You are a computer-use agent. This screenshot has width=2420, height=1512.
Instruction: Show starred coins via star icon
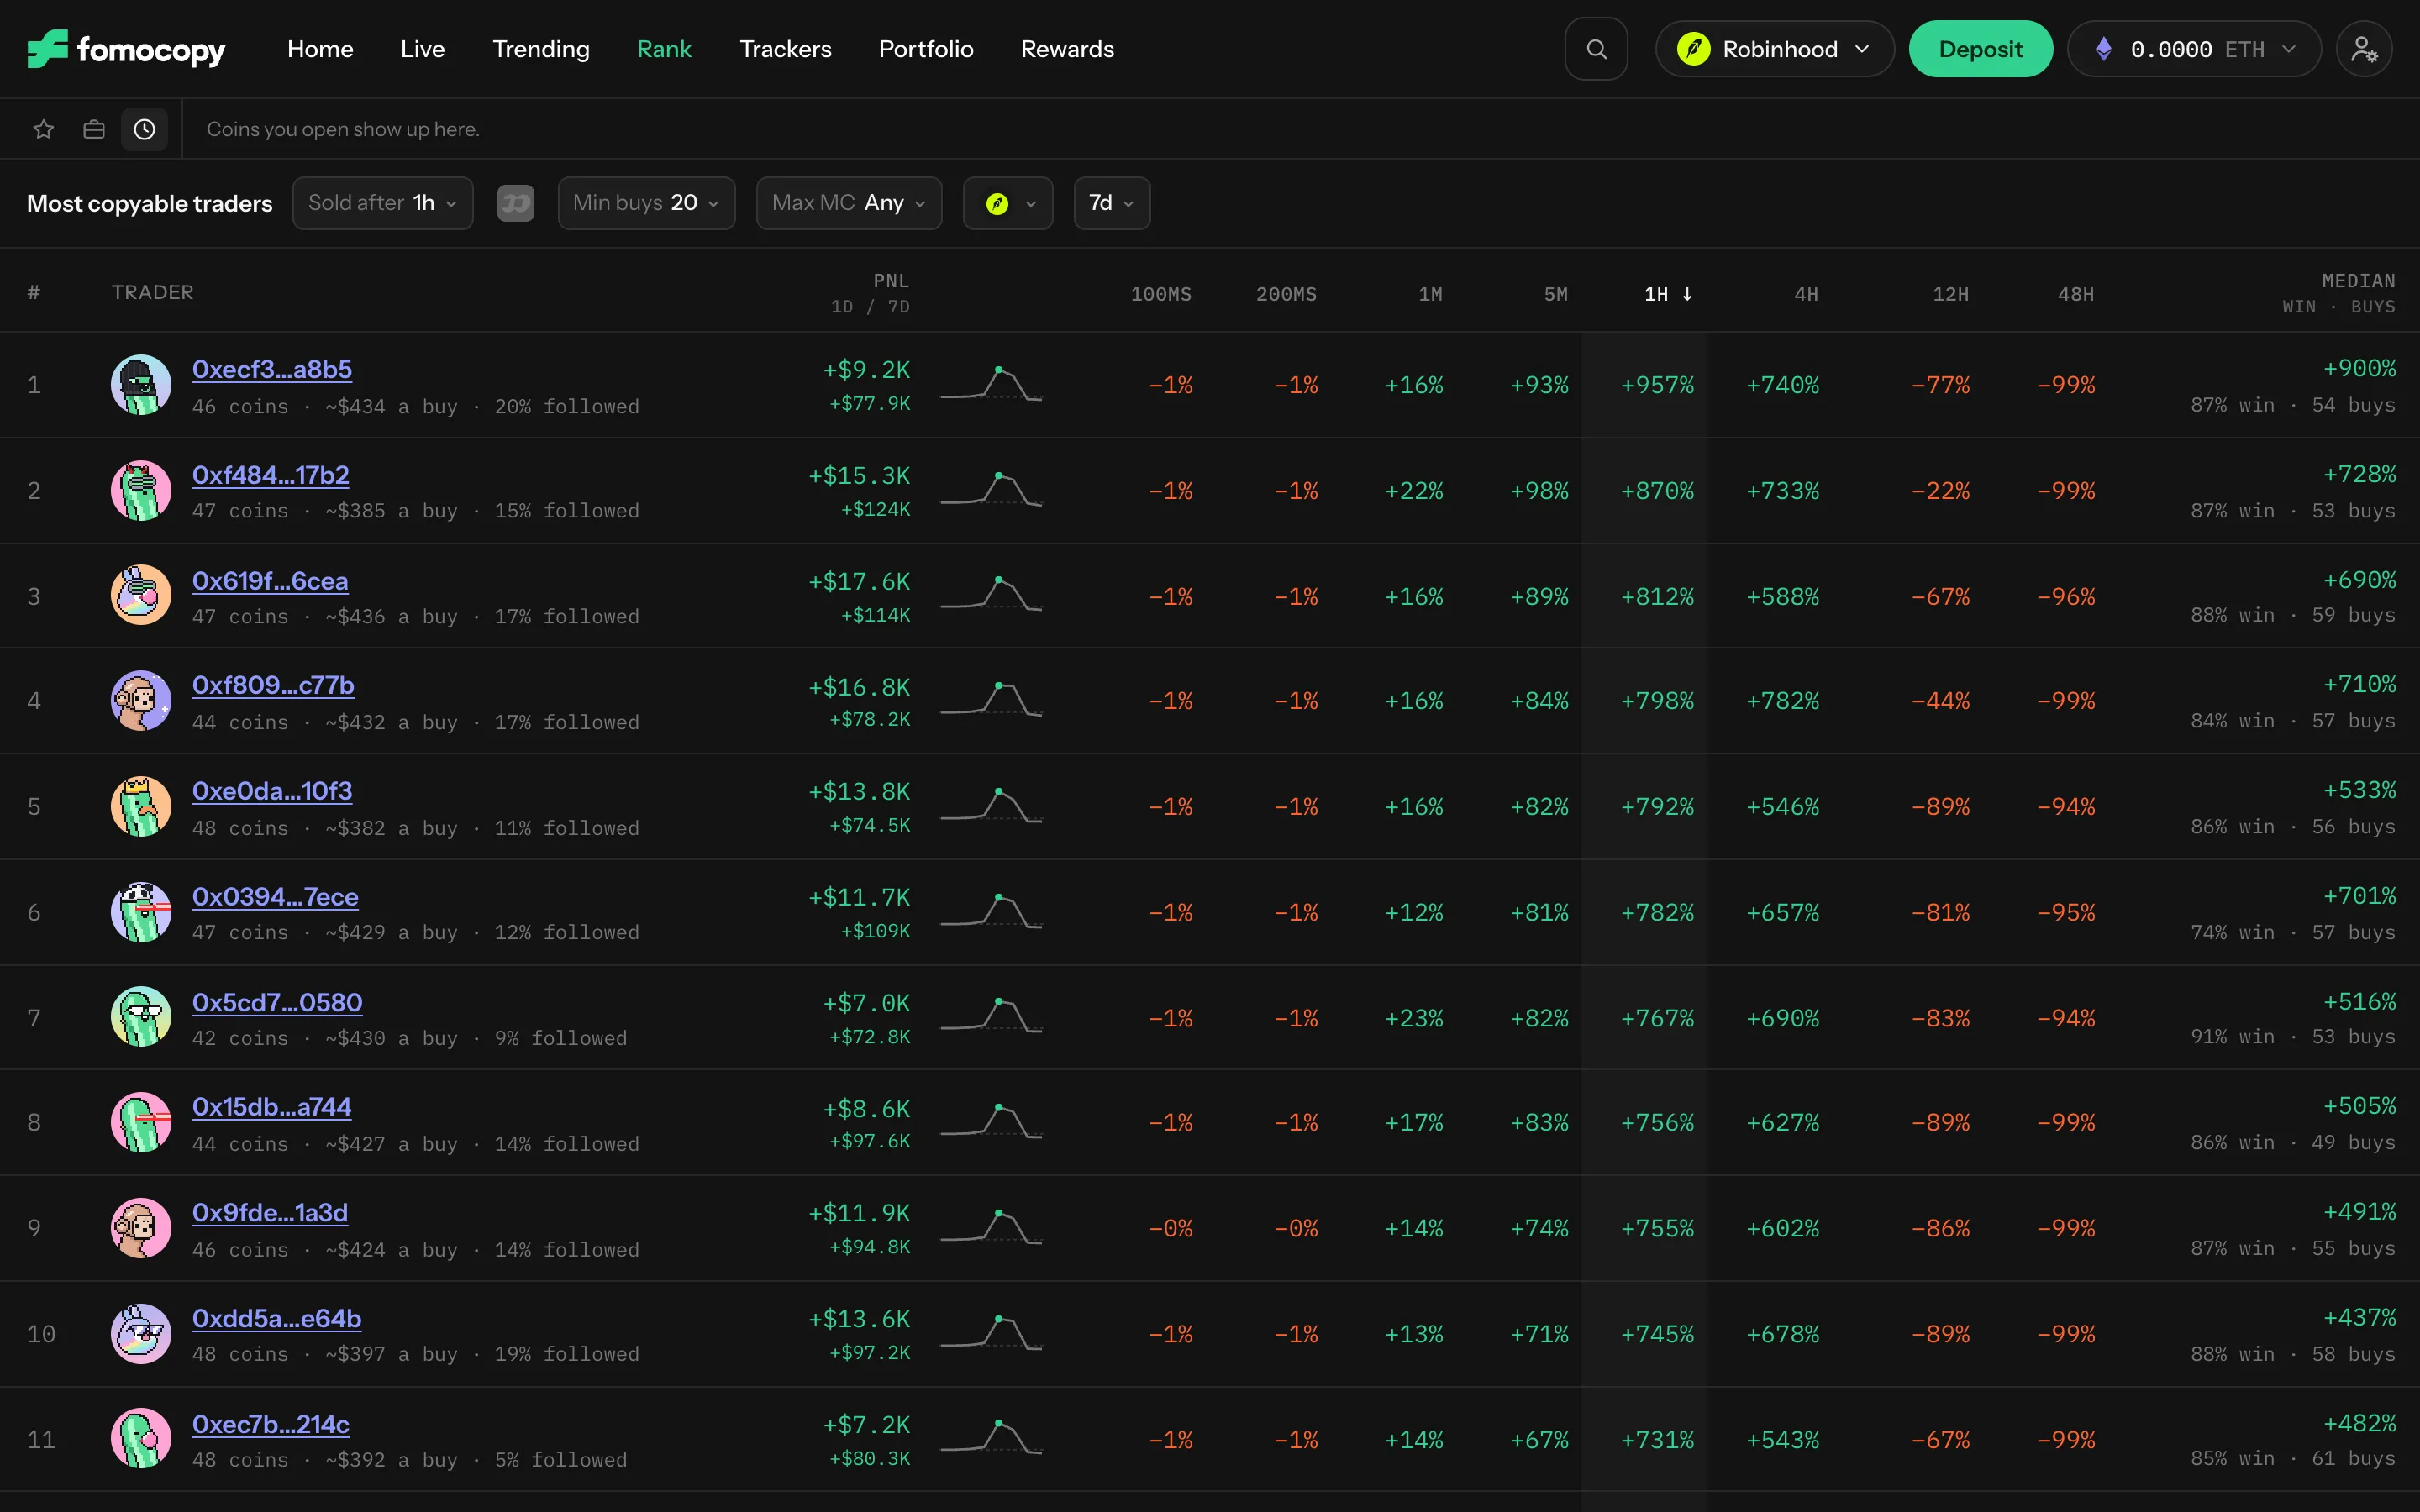click(44, 129)
